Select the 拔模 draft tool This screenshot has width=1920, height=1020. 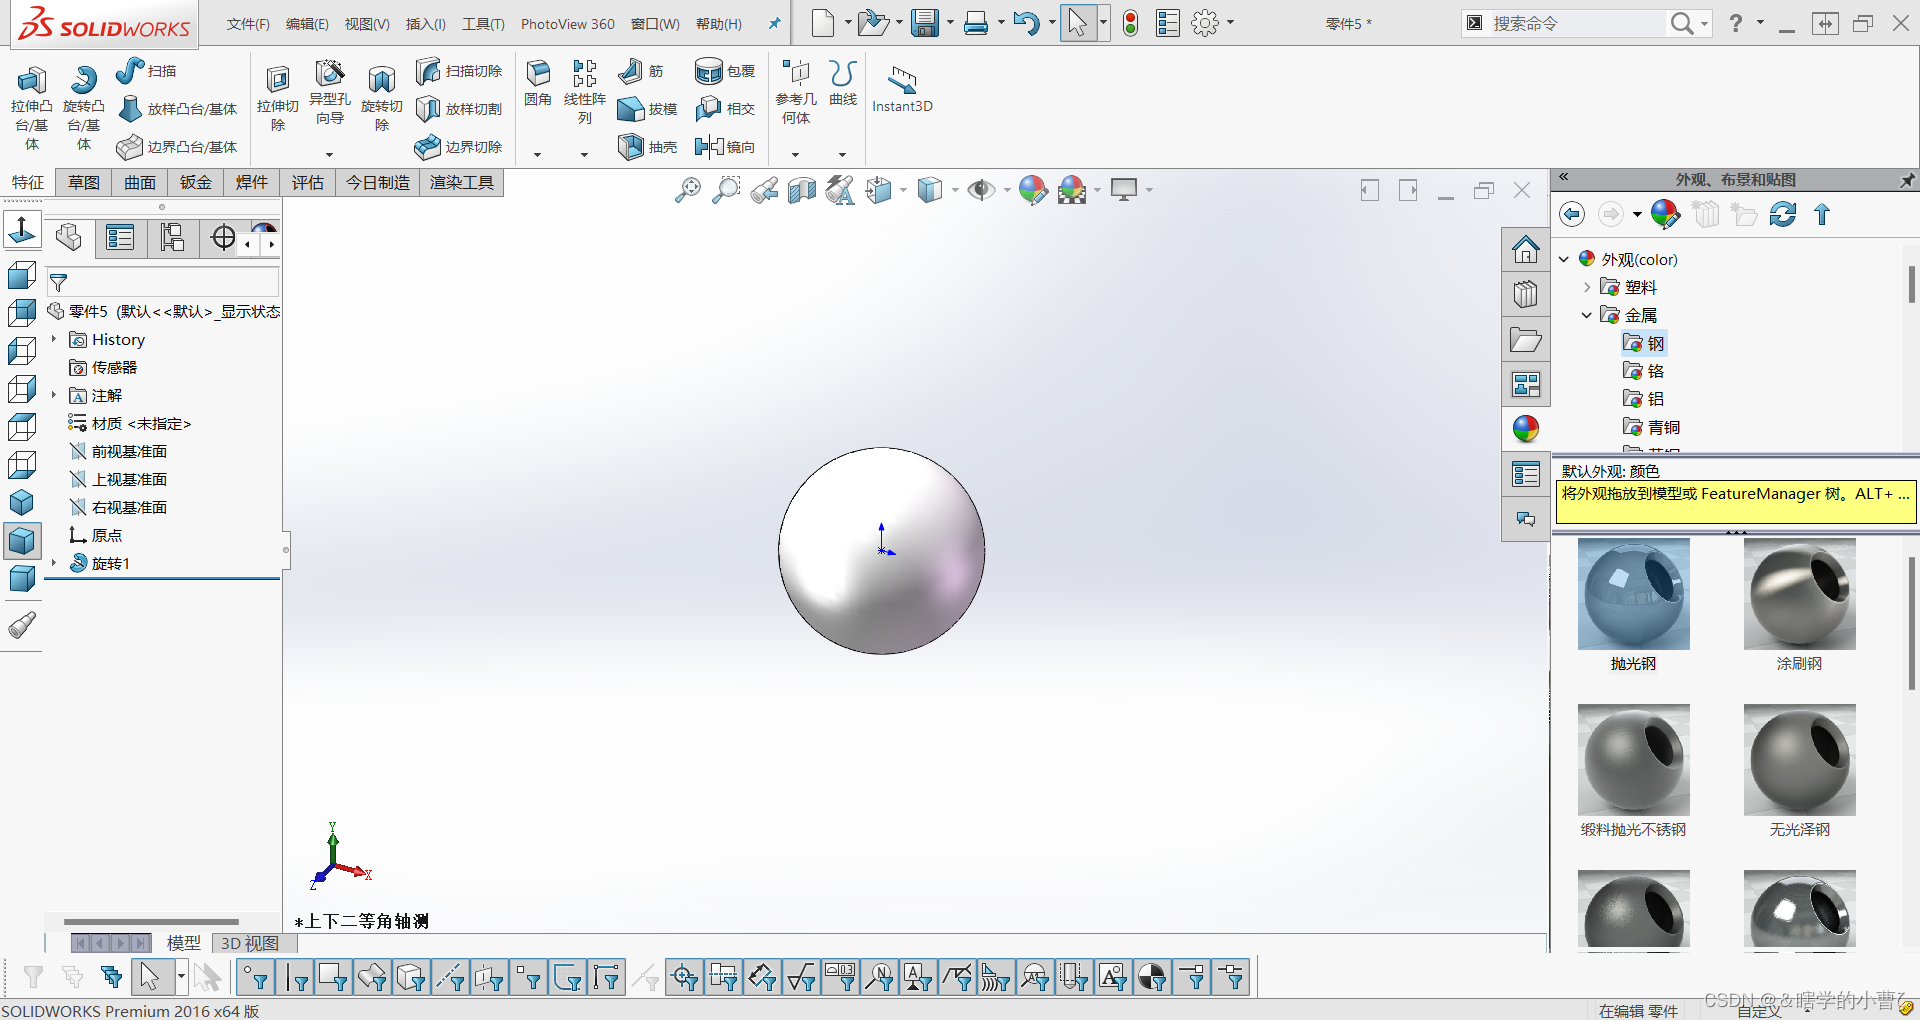(648, 109)
